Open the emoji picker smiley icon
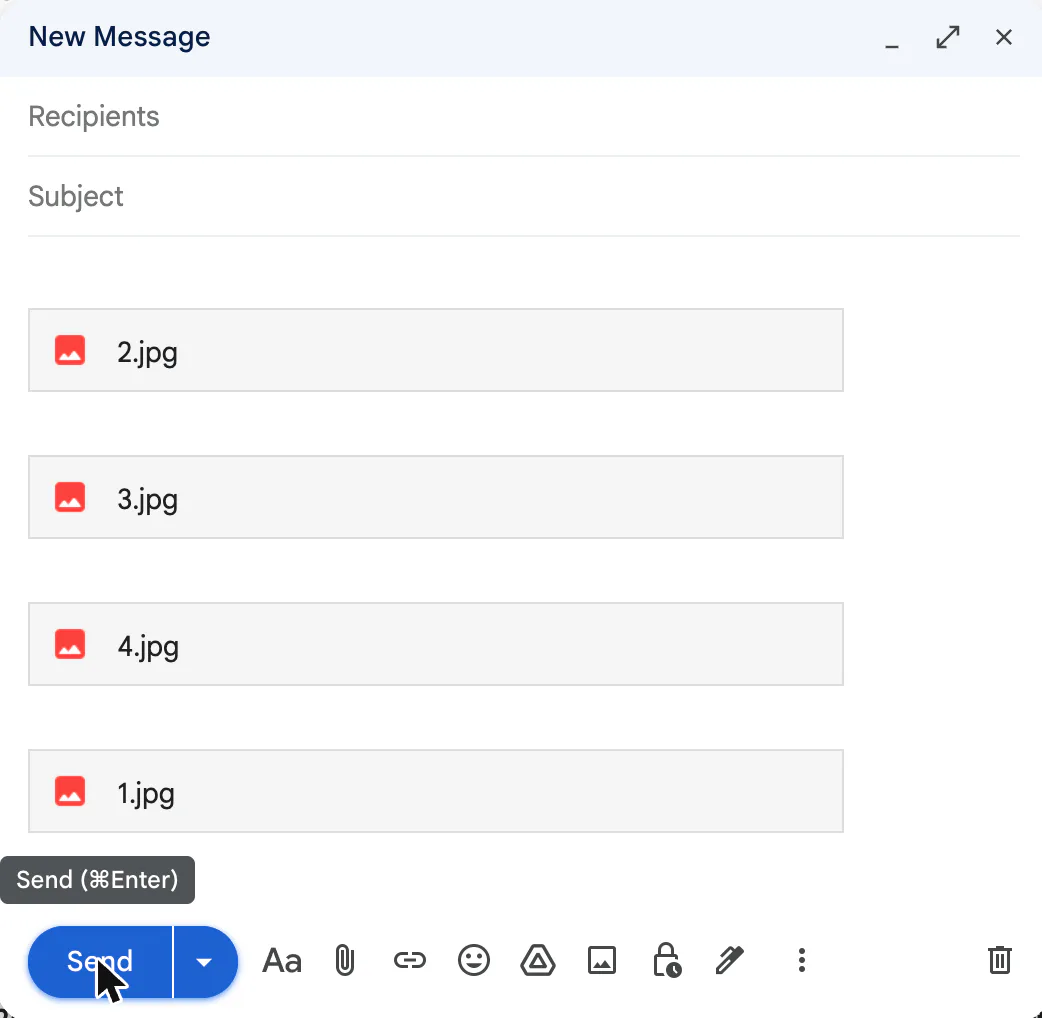This screenshot has width=1042, height=1018. click(474, 961)
